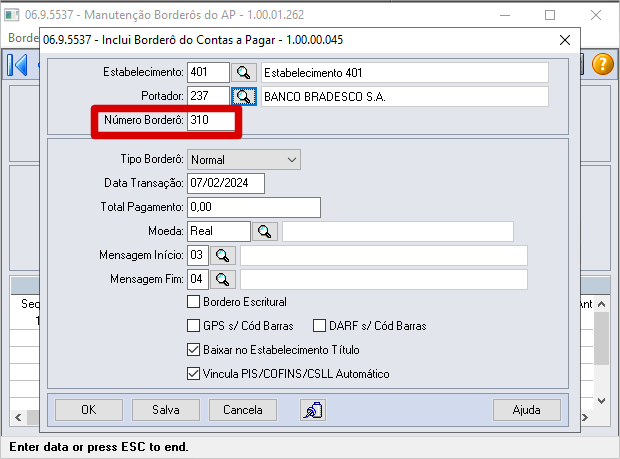620x459 pixels.
Task: Open the Estabelecimento lookup magnifier
Action: click(x=244, y=73)
